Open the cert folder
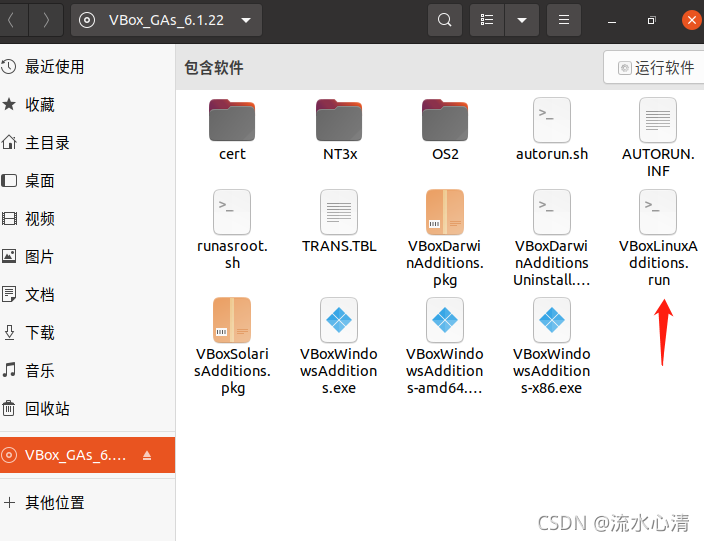Viewport: 704px width, 541px height. click(x=232, y=130)
